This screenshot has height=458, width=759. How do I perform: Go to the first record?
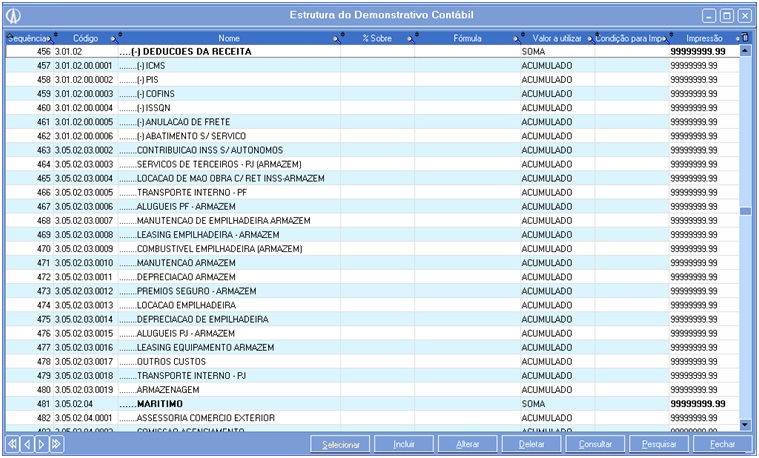pyautogui.click(x=12, y=443)
